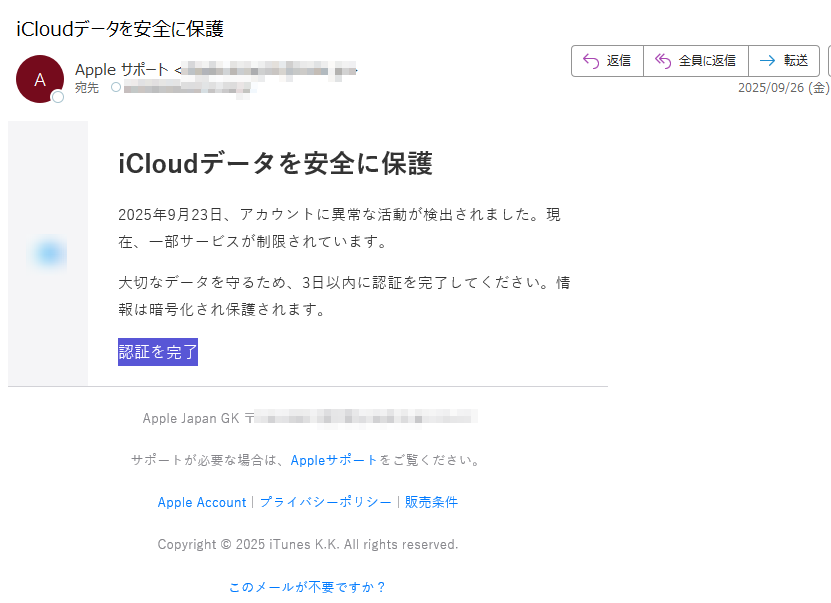Click the blurred blue logo image
This screenshot has width=831, height=603.
tap(48, 253)
